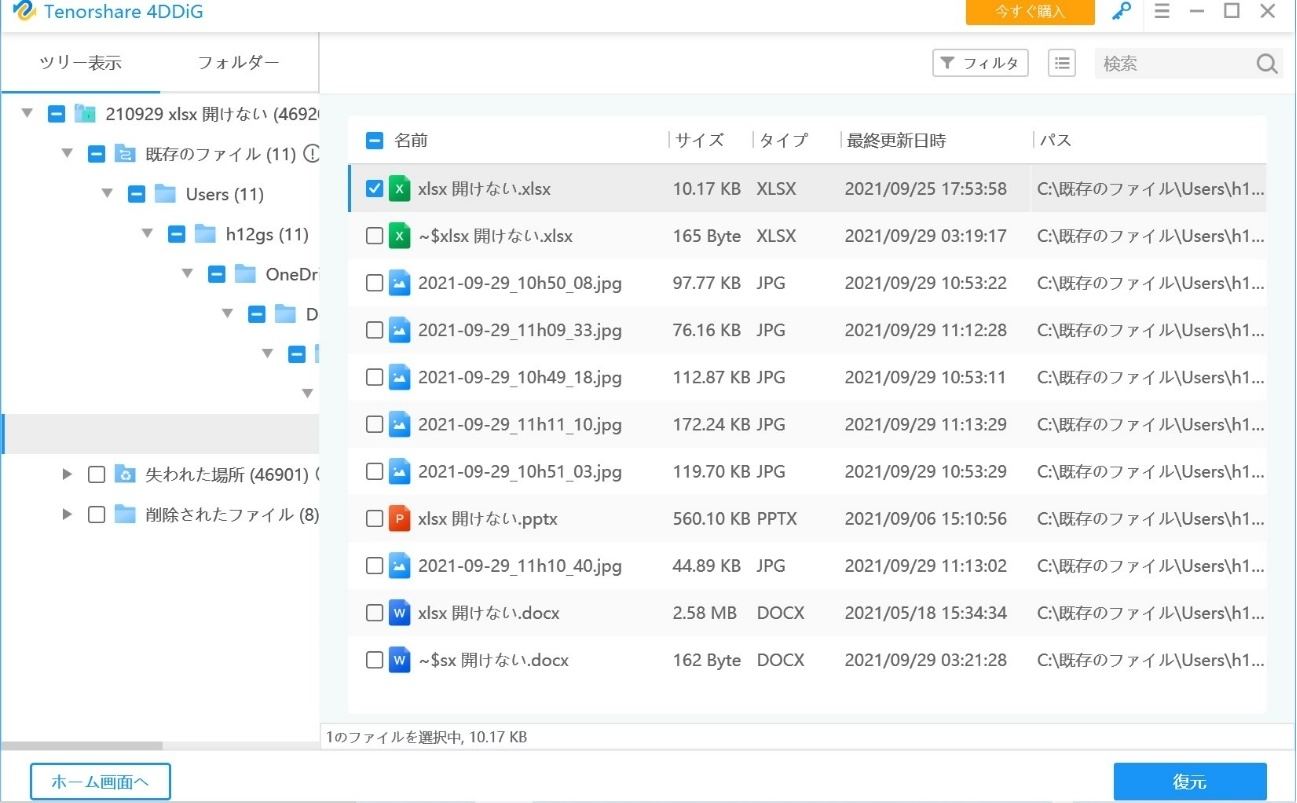Click the Tenorshare 4DDiG logo icon
The image size is (1297, 803).
(x=23, y=12)
